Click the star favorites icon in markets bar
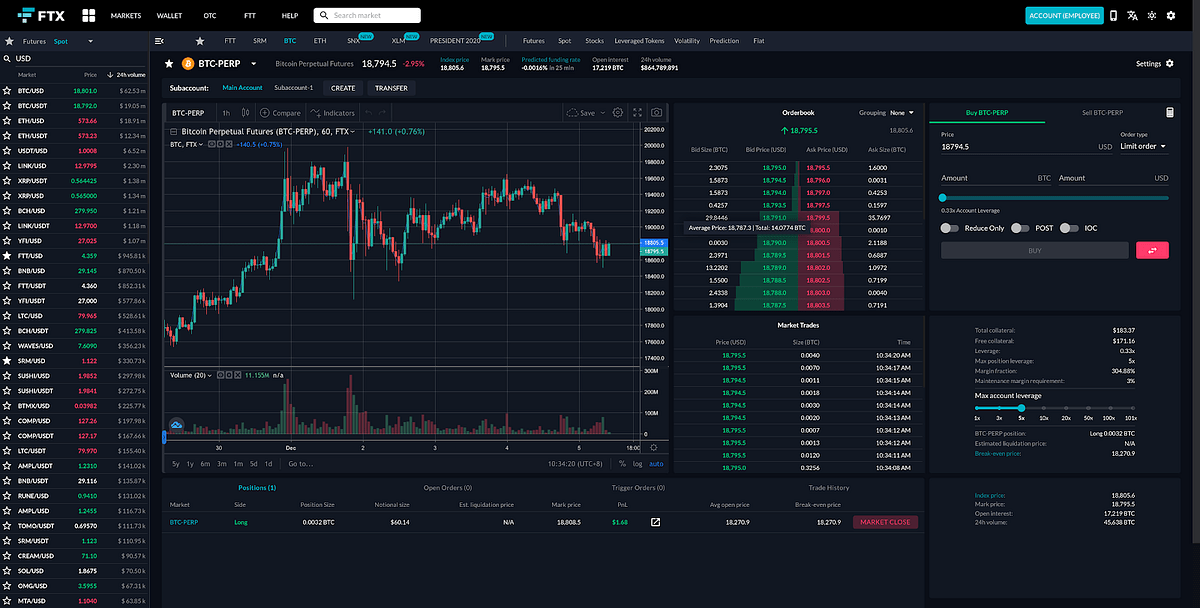This screenshot has height=608, width=1200. coord(200,41)
